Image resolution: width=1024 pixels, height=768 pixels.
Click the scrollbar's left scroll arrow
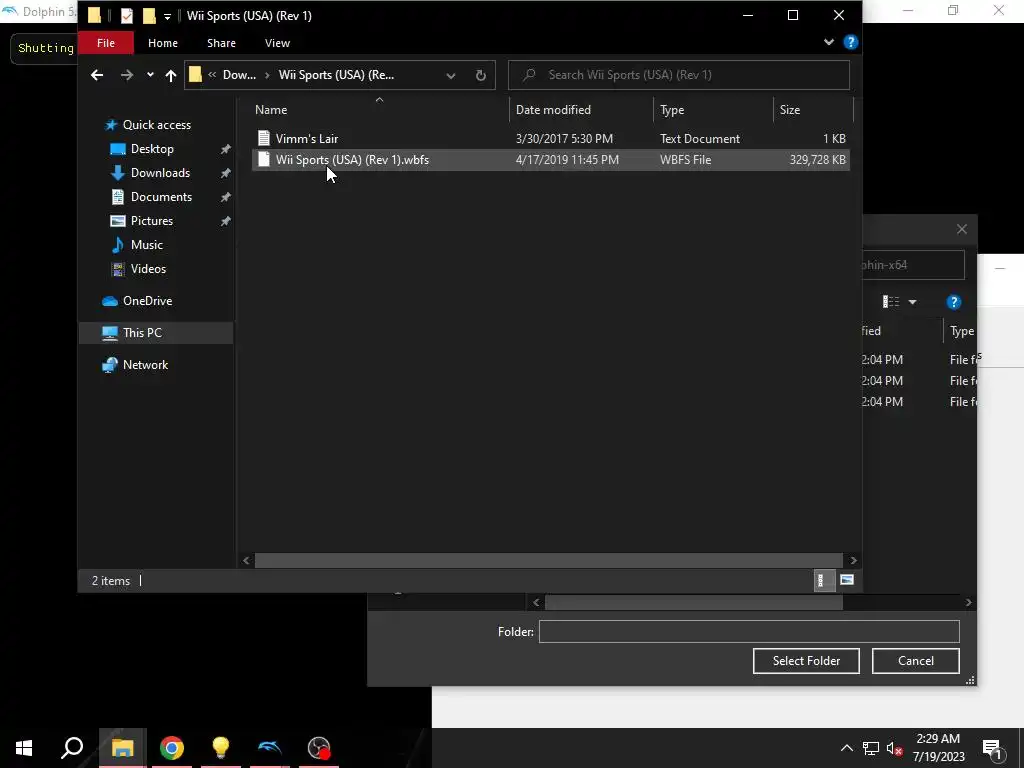click(x=246, y=560)
